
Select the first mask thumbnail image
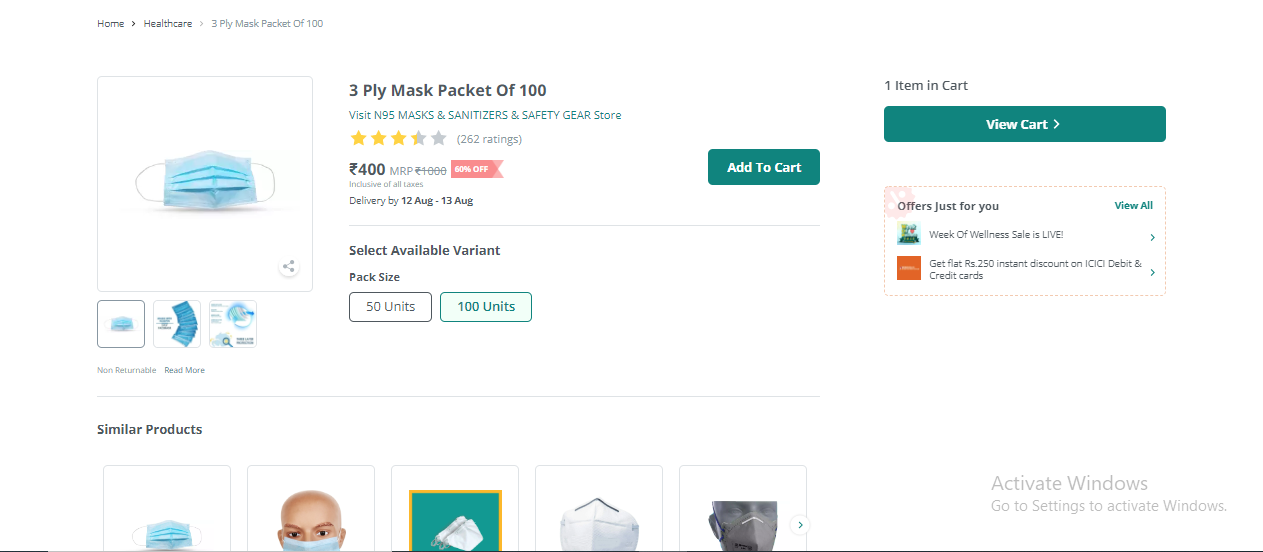click(x=121, y=324)
